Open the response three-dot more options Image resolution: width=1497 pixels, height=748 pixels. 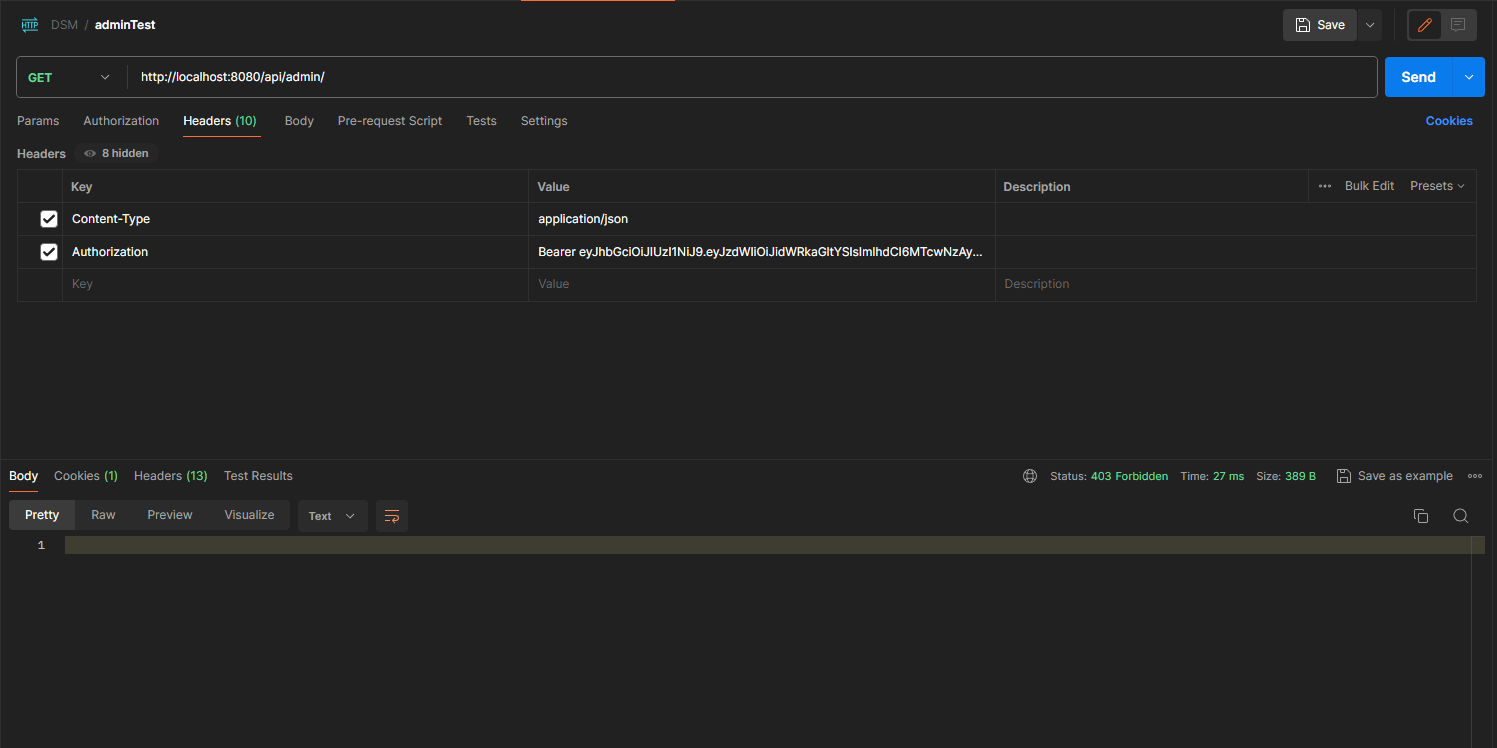point(1475,476)
